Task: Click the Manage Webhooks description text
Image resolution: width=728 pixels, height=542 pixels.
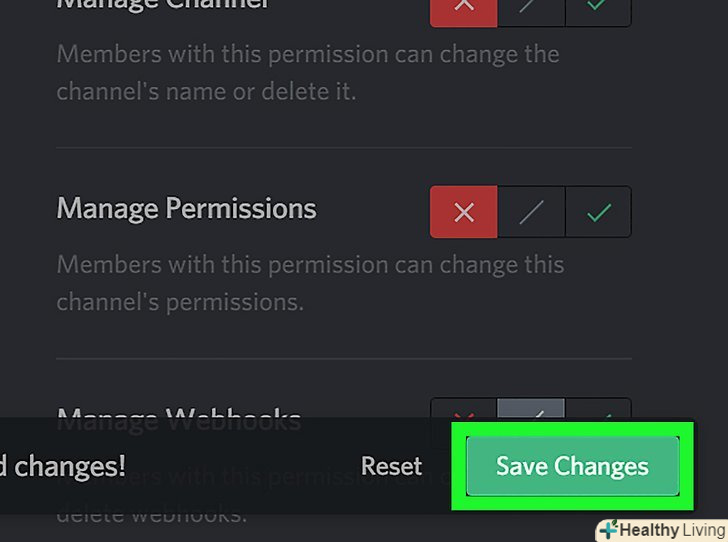Action: click(x=150, y=515)
